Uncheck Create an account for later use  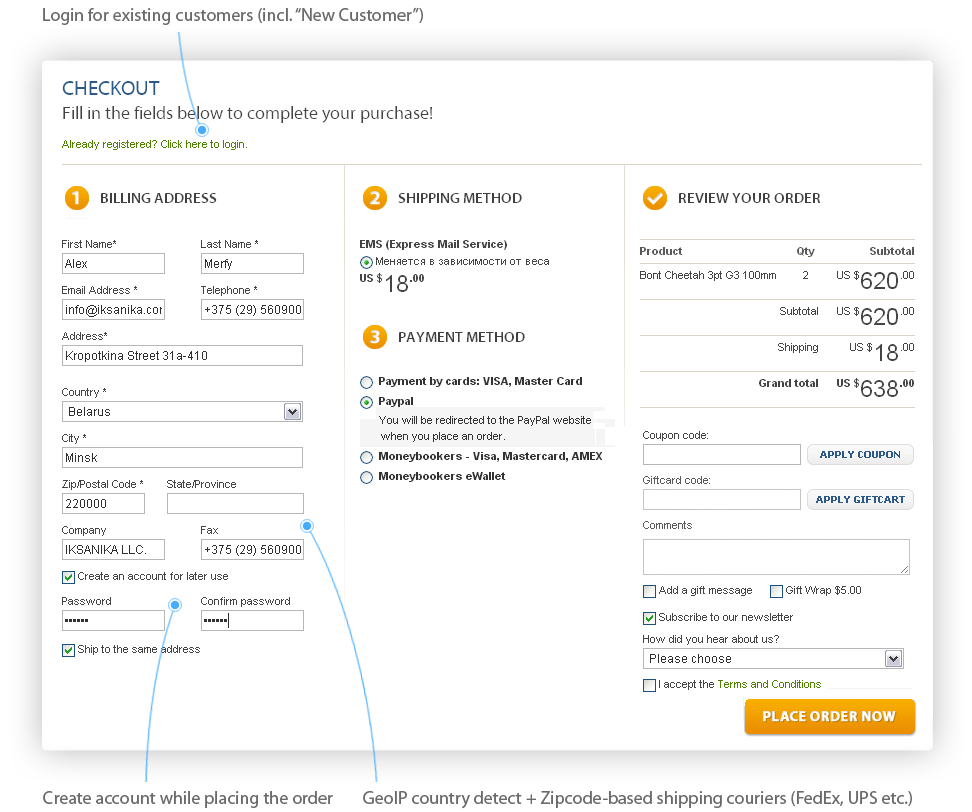[x=68, y=577]
